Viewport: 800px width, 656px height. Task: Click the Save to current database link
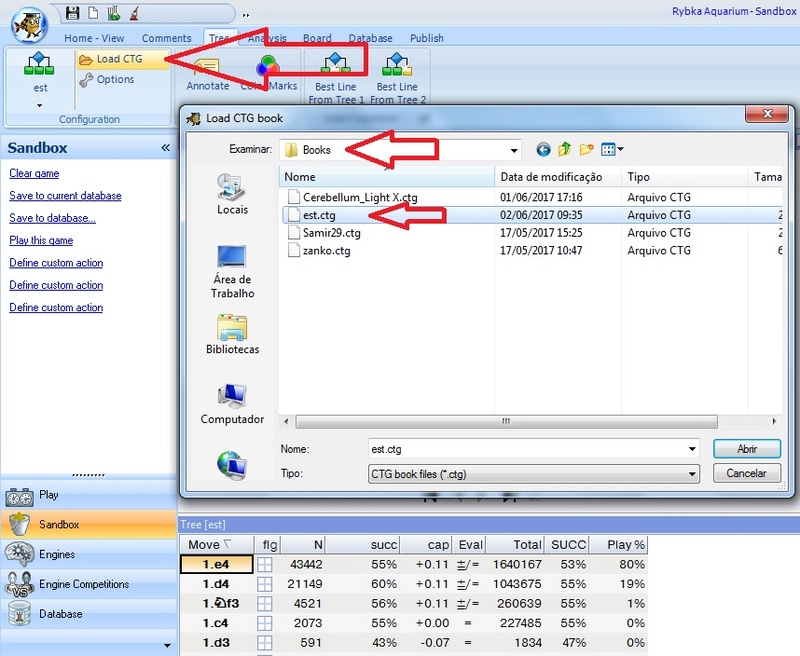(65, 196)
